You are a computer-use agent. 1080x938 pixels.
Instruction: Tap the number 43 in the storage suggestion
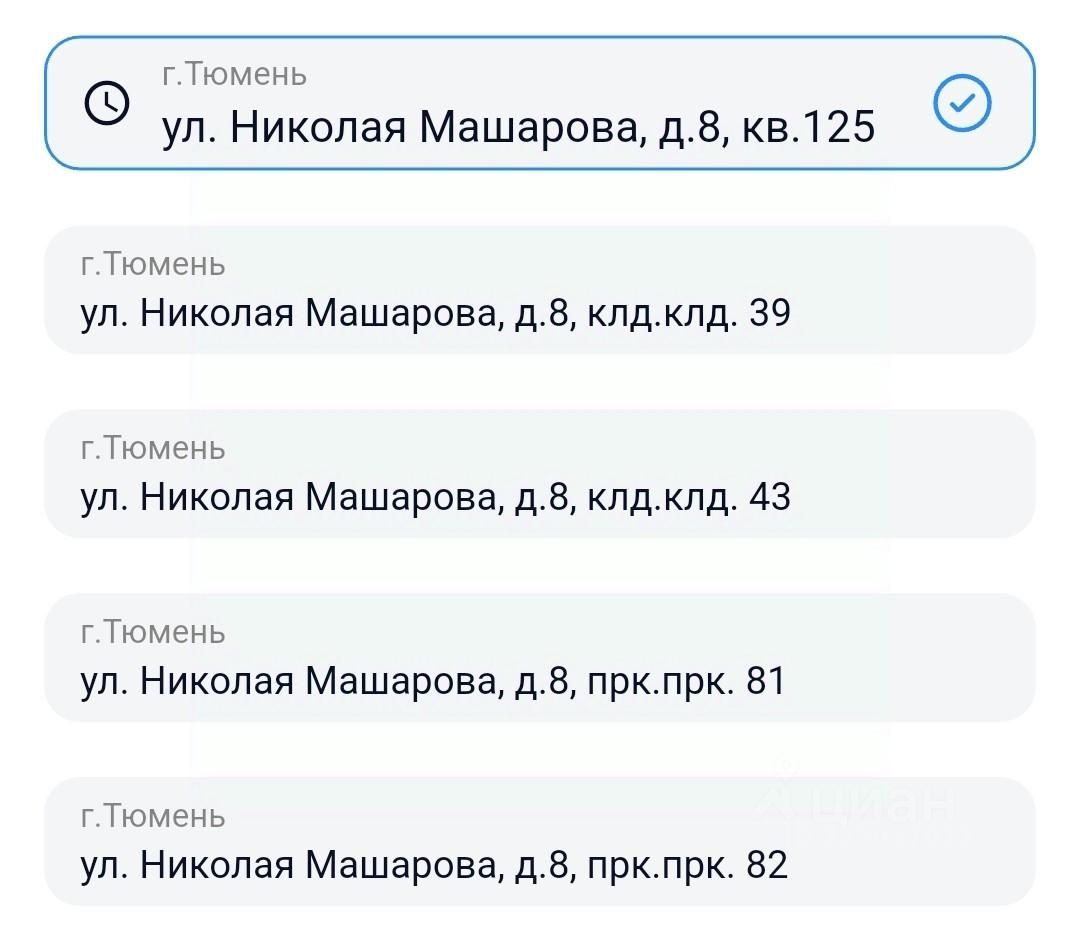pos(769,497)
